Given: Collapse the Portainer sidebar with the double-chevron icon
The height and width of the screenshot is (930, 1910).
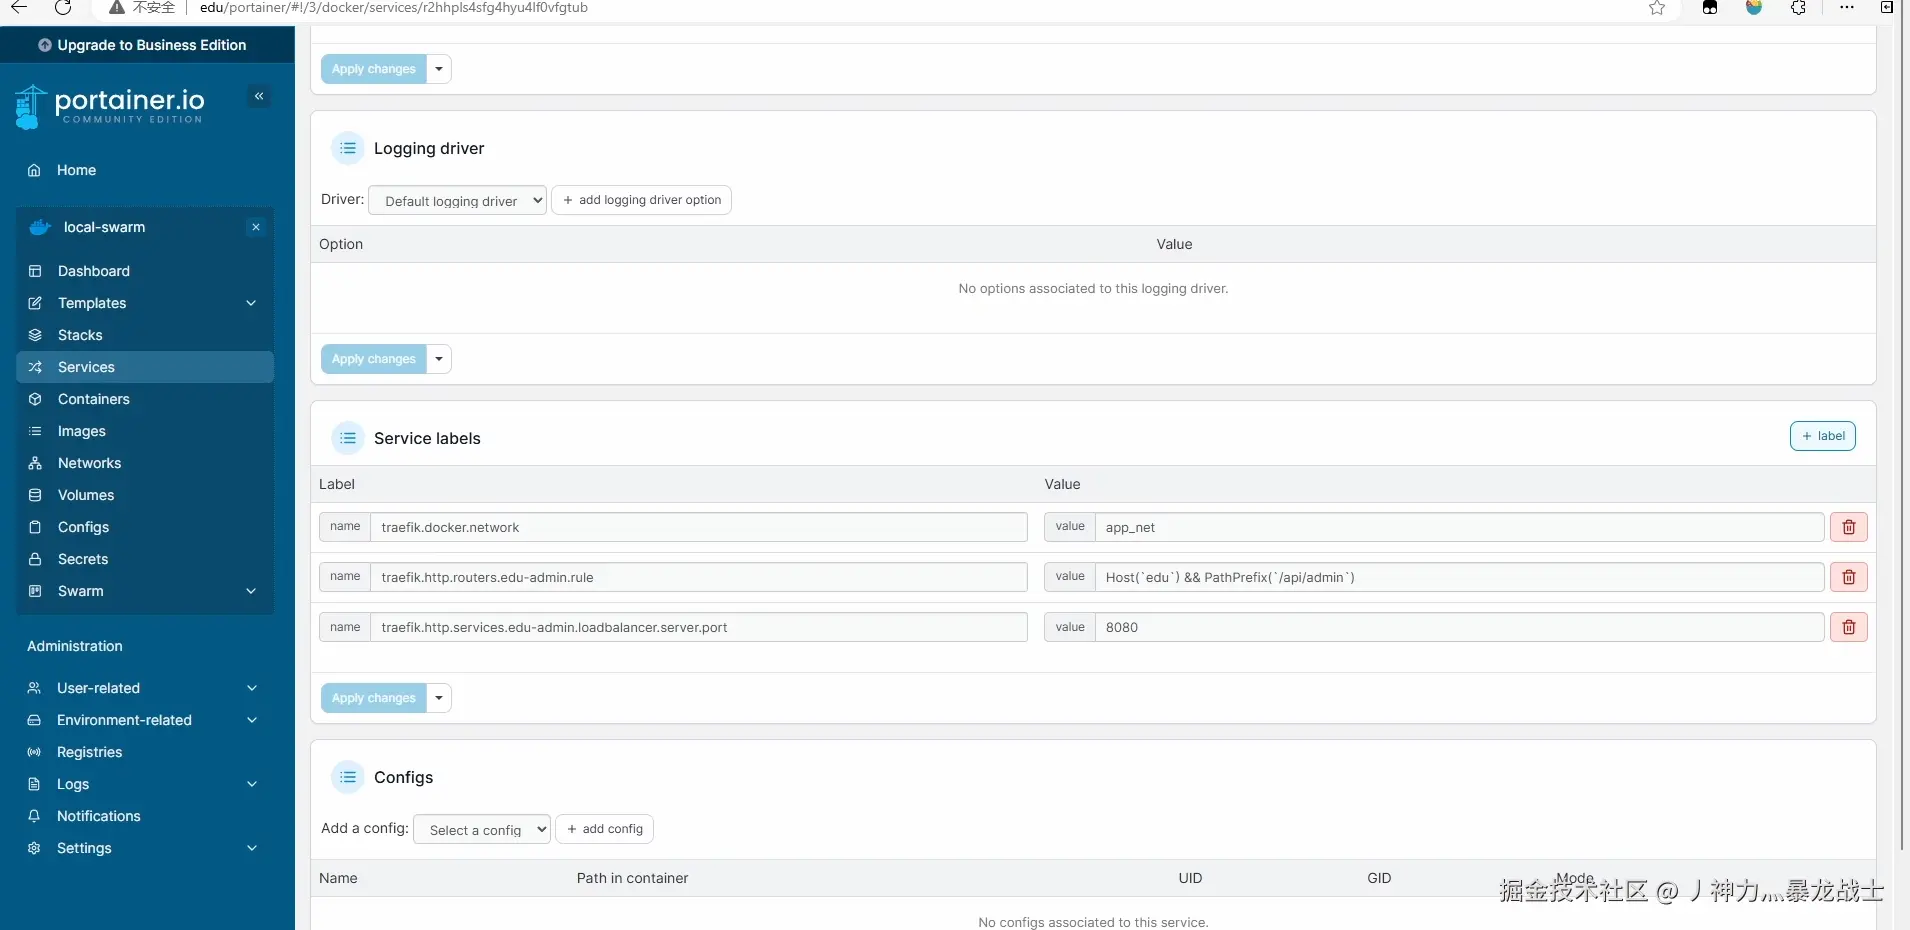Looking at the screenshot, I should [x=259, y=96].
